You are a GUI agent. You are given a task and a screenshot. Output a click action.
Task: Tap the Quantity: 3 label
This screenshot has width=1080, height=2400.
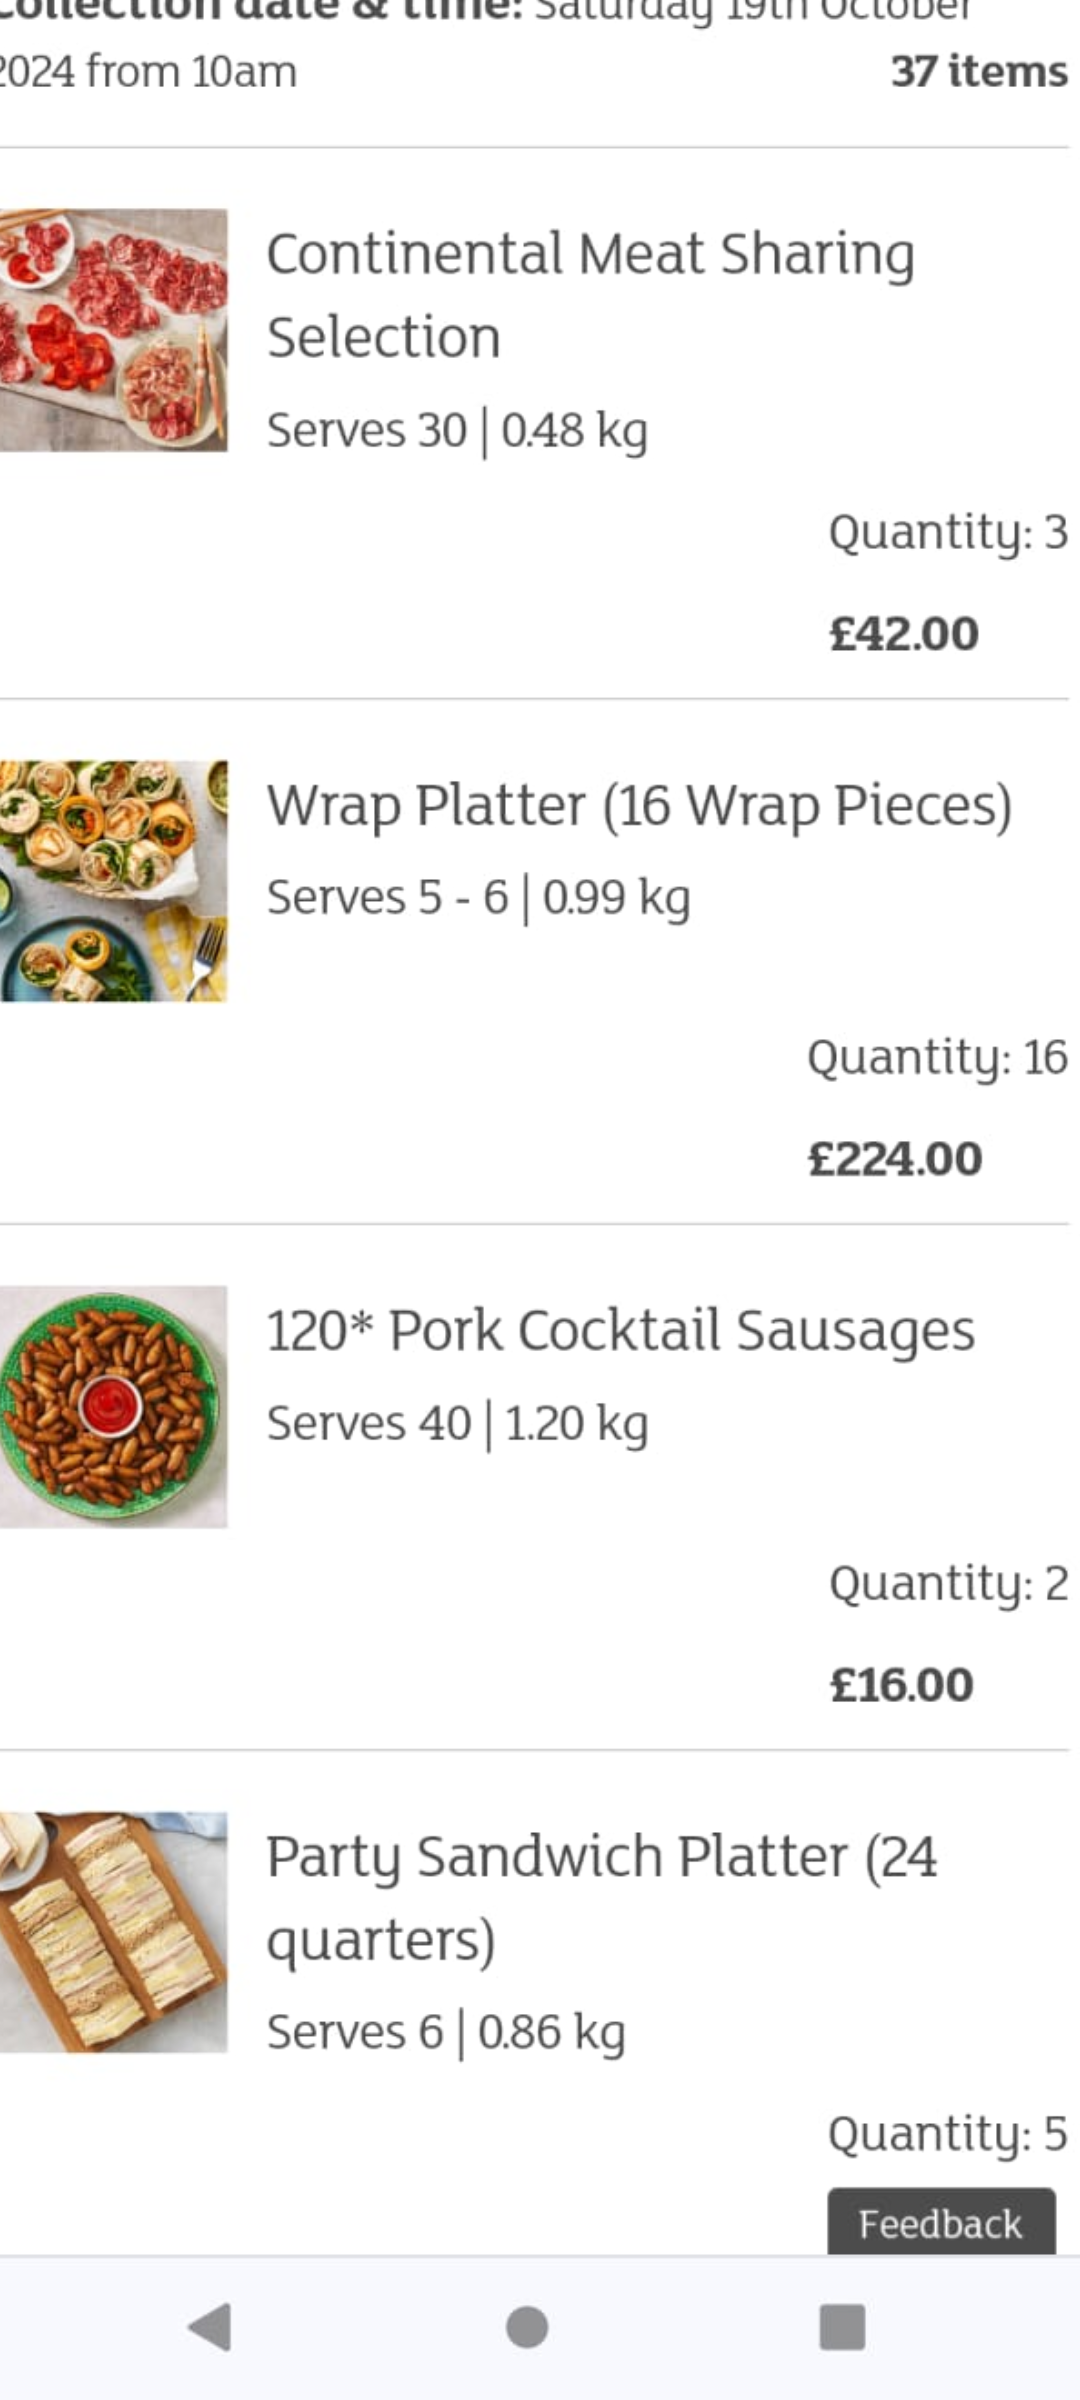point(948,532)
